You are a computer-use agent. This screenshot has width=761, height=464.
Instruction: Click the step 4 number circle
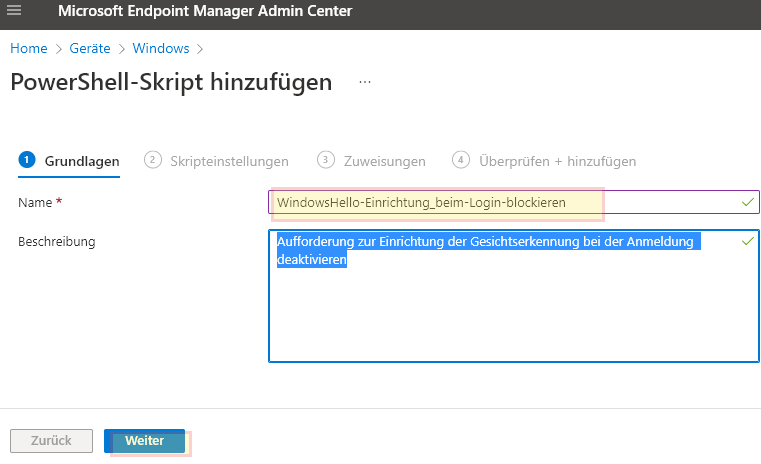tap(461, 160)
